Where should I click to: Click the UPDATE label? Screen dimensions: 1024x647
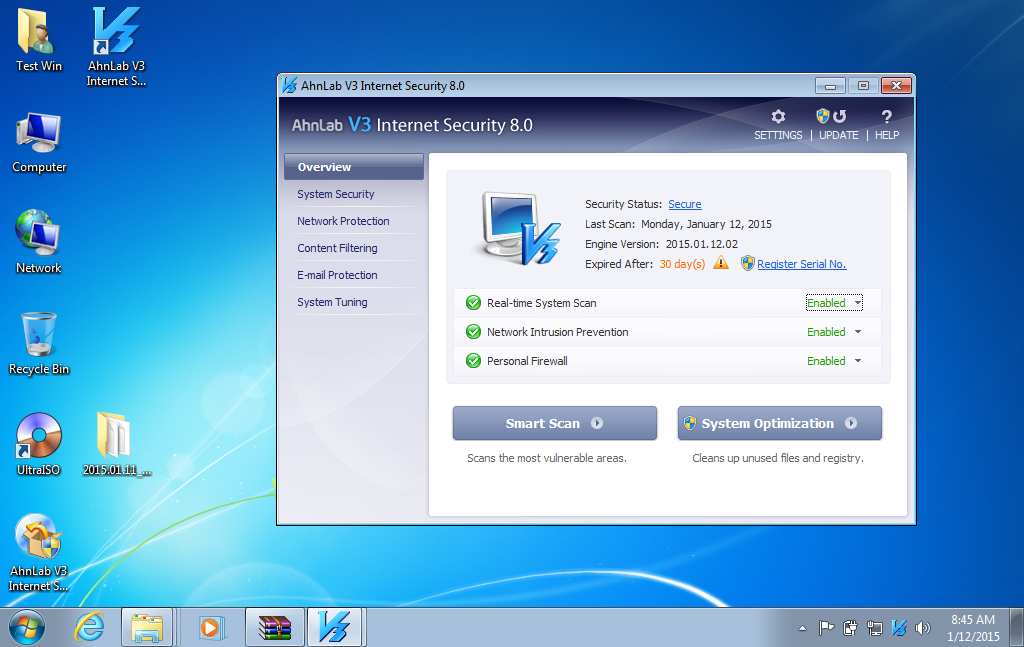[x=839, y=134]
